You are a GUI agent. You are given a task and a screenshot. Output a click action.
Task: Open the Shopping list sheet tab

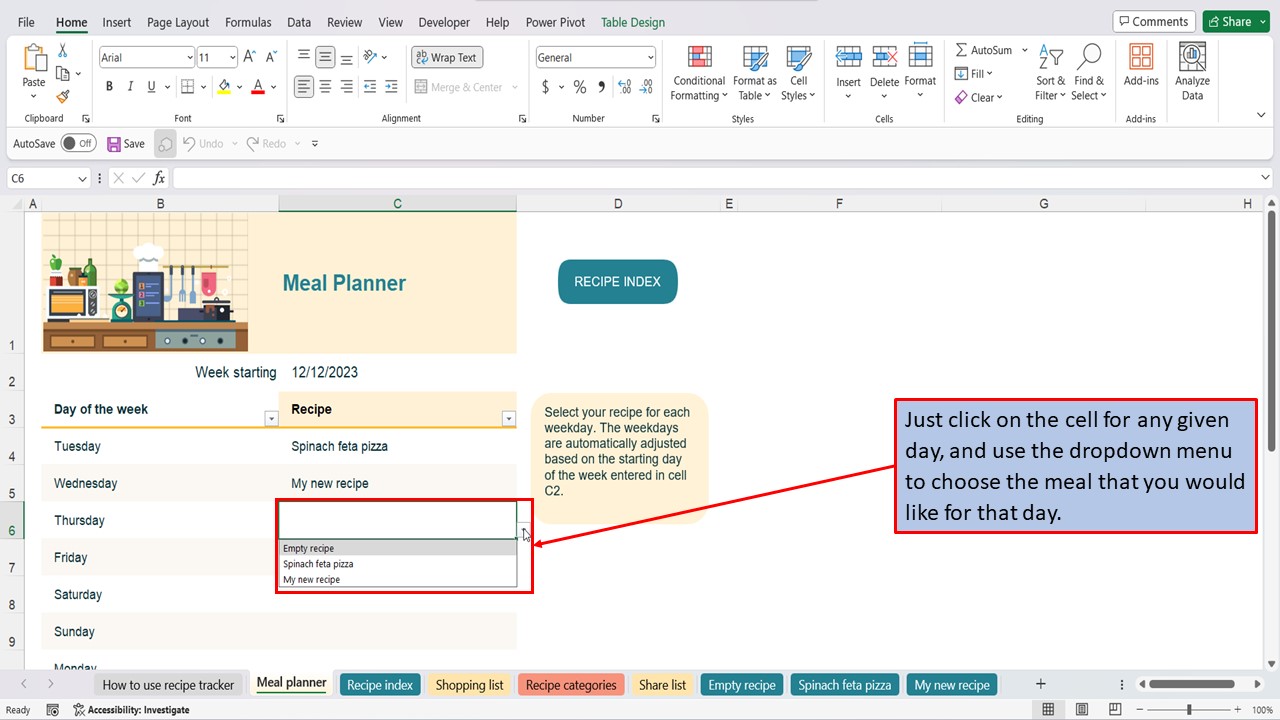tap(468, 684)
